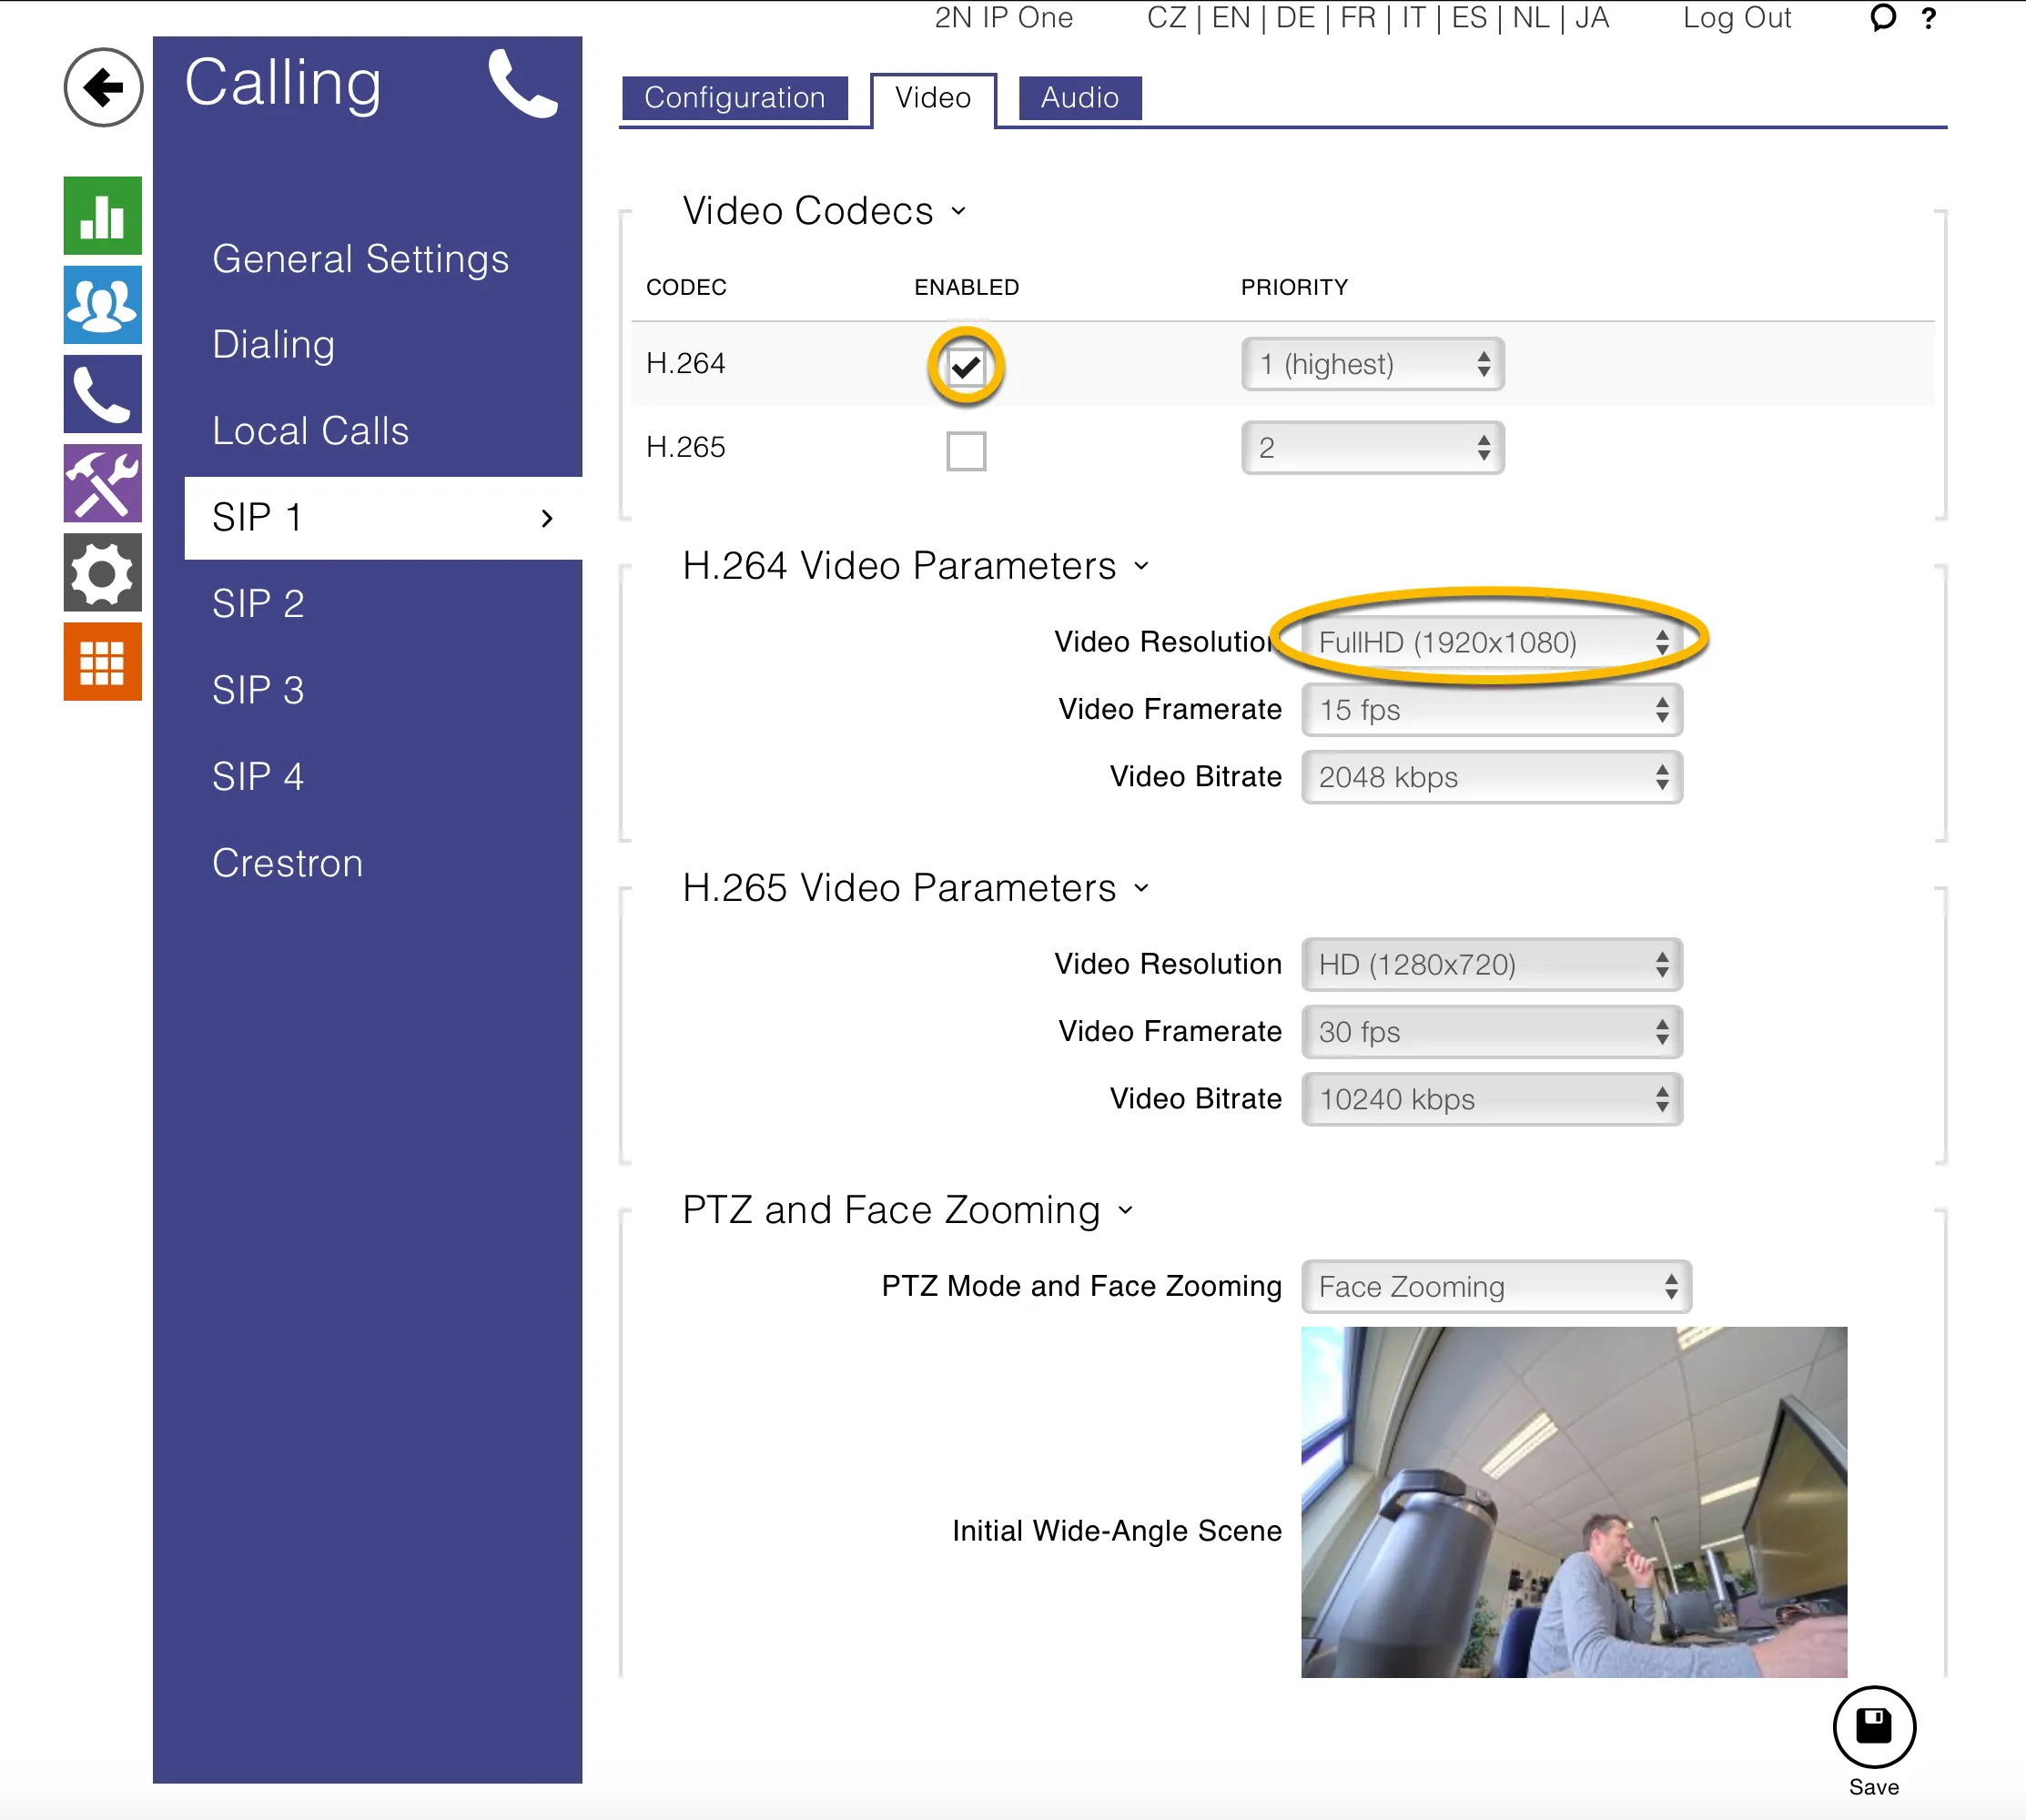2026x1820 pixels.
Task: Open the green Status chart icon
Action: (x=103, y=216)
